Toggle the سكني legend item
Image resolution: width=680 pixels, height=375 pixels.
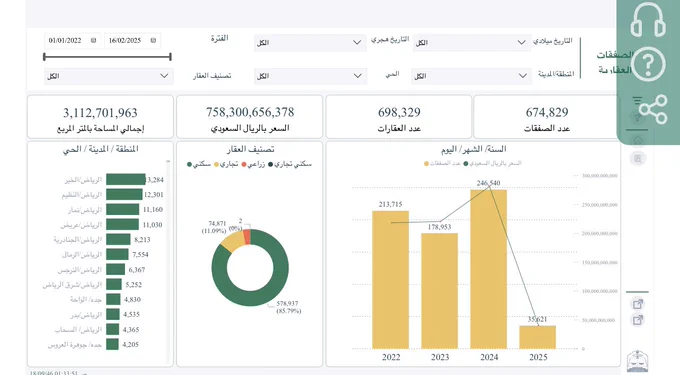point(199,164)
